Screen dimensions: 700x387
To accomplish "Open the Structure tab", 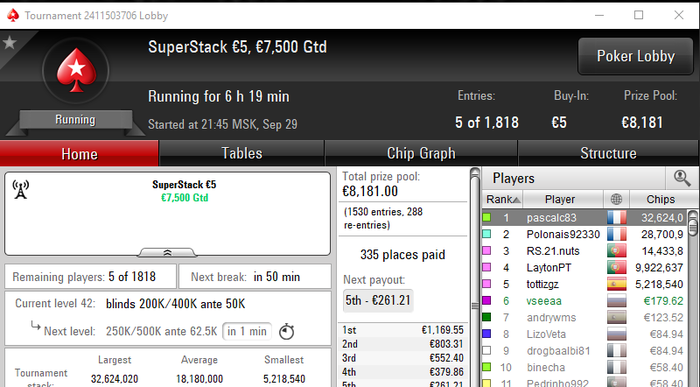I will coord(608,154).
